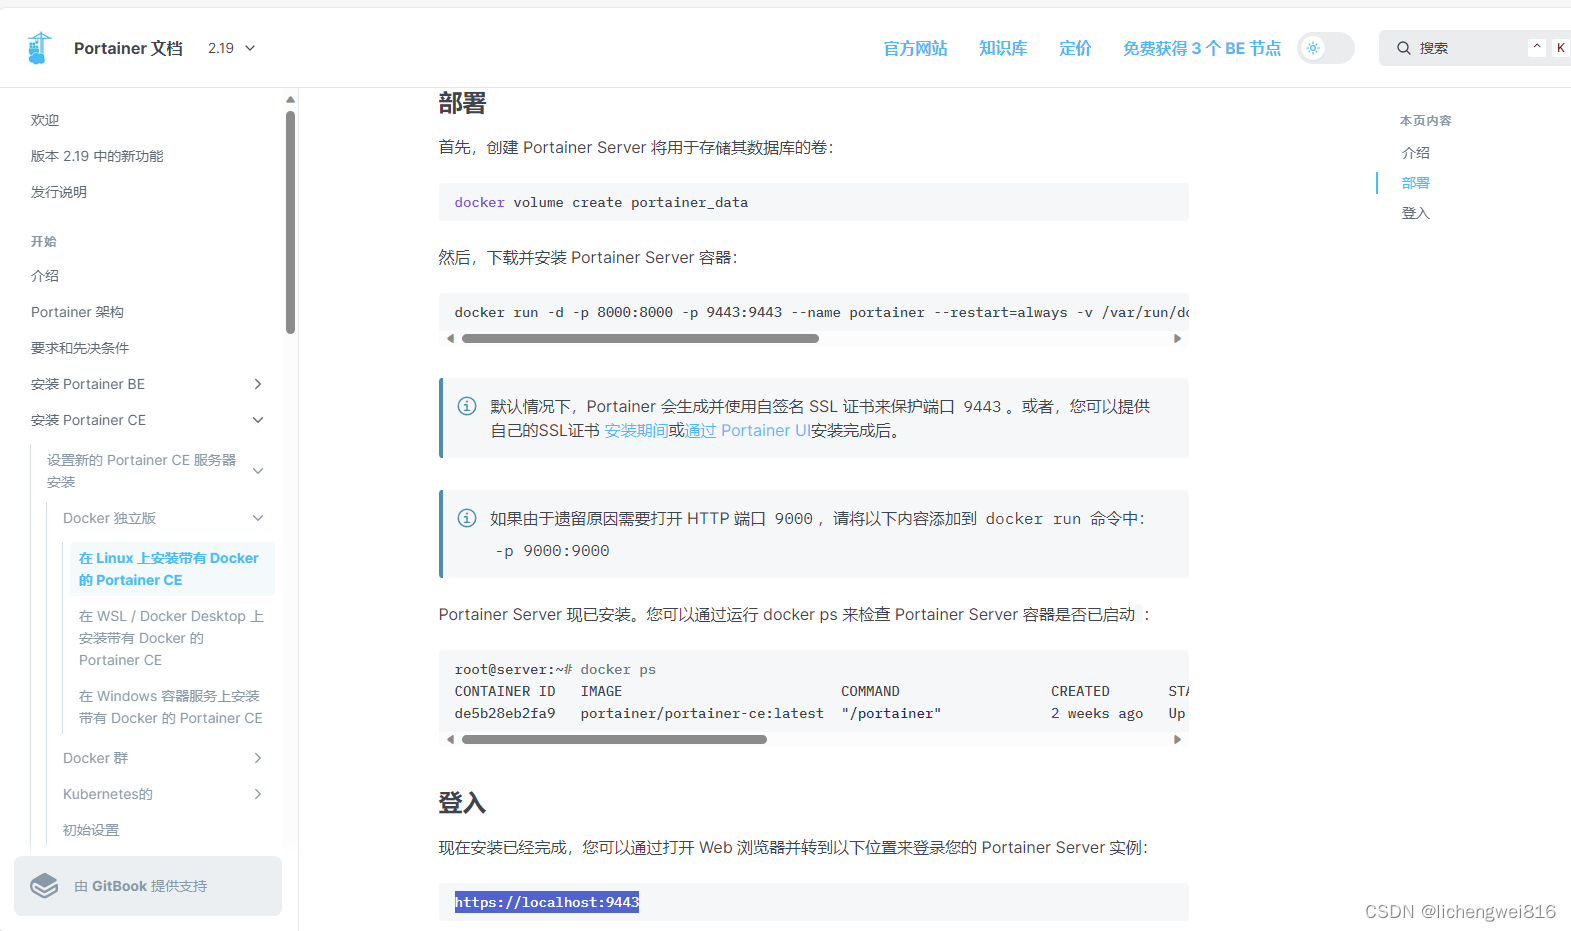Image resolution: width=1571 pixels, height=931 pixels.
Task: Open the 通过 Portainer UI hyperlink
Action: tap(748, 430)
